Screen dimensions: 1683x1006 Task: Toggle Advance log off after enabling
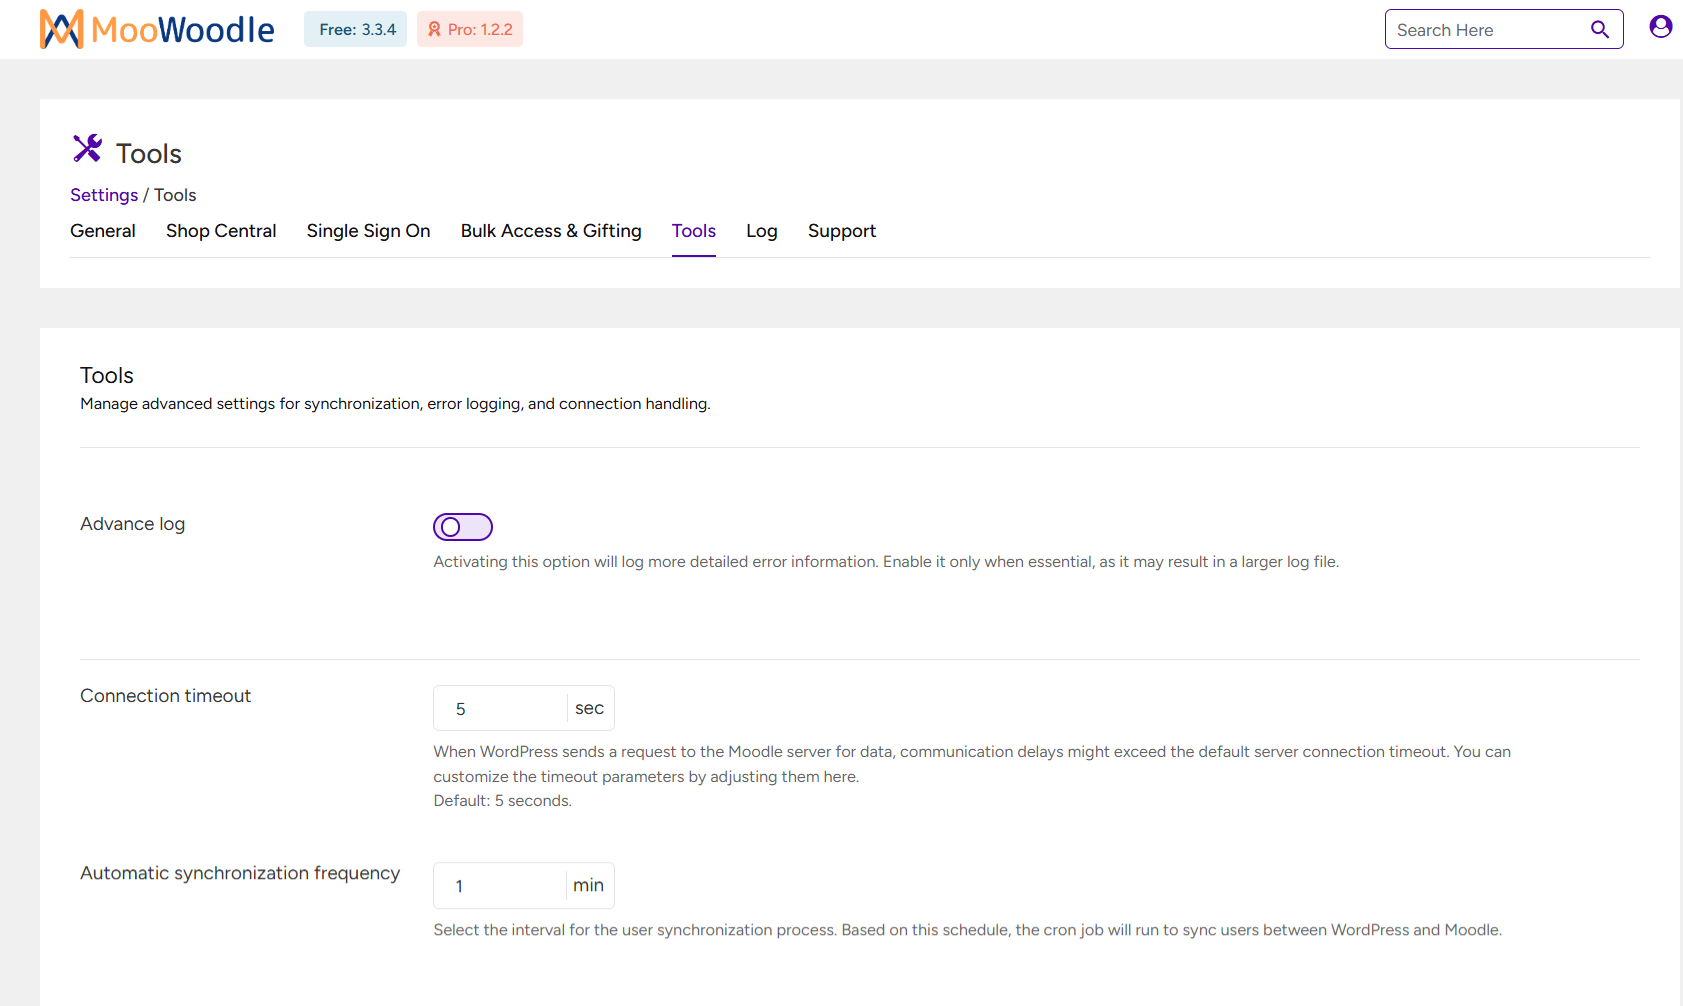(462, 527)
